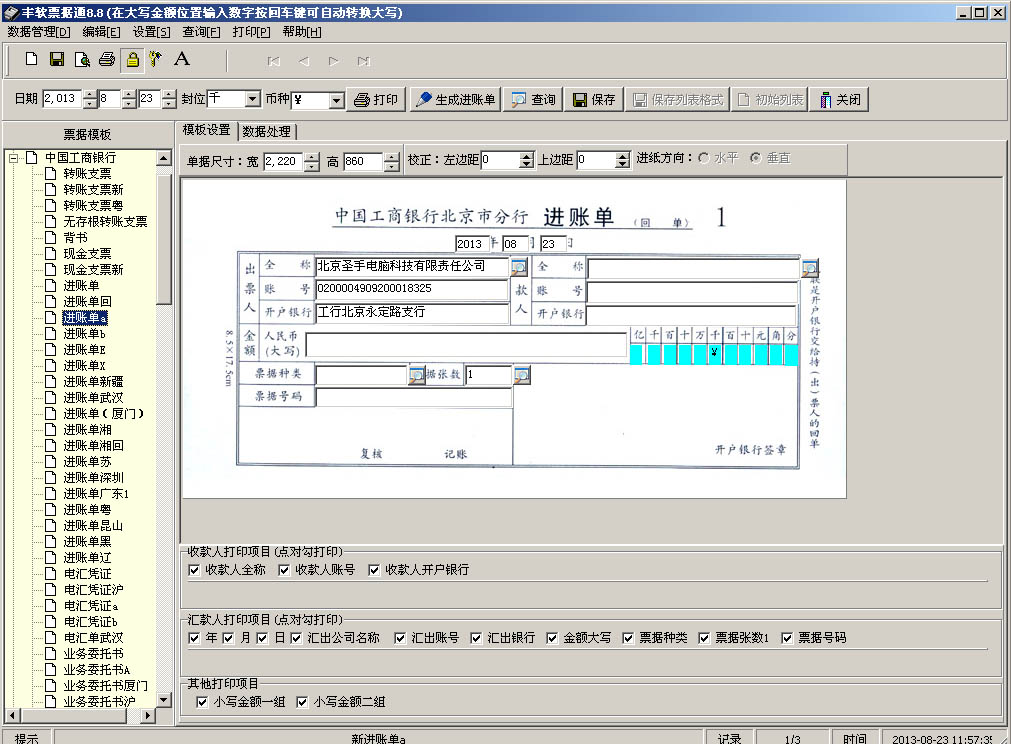Toggle 汇出账号 checkbox
This screenshot has height=744, width=1011.
pyautogui.click(x=400, y=638)
